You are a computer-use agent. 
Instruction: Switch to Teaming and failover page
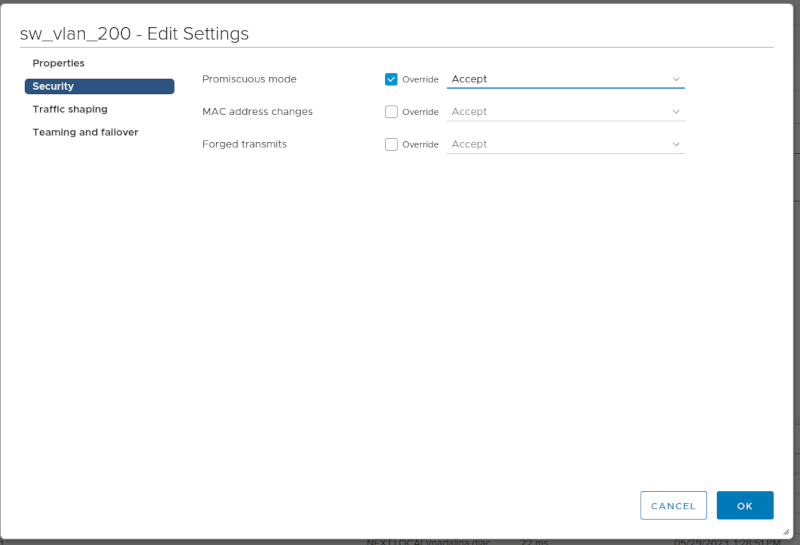click(85, 132)
